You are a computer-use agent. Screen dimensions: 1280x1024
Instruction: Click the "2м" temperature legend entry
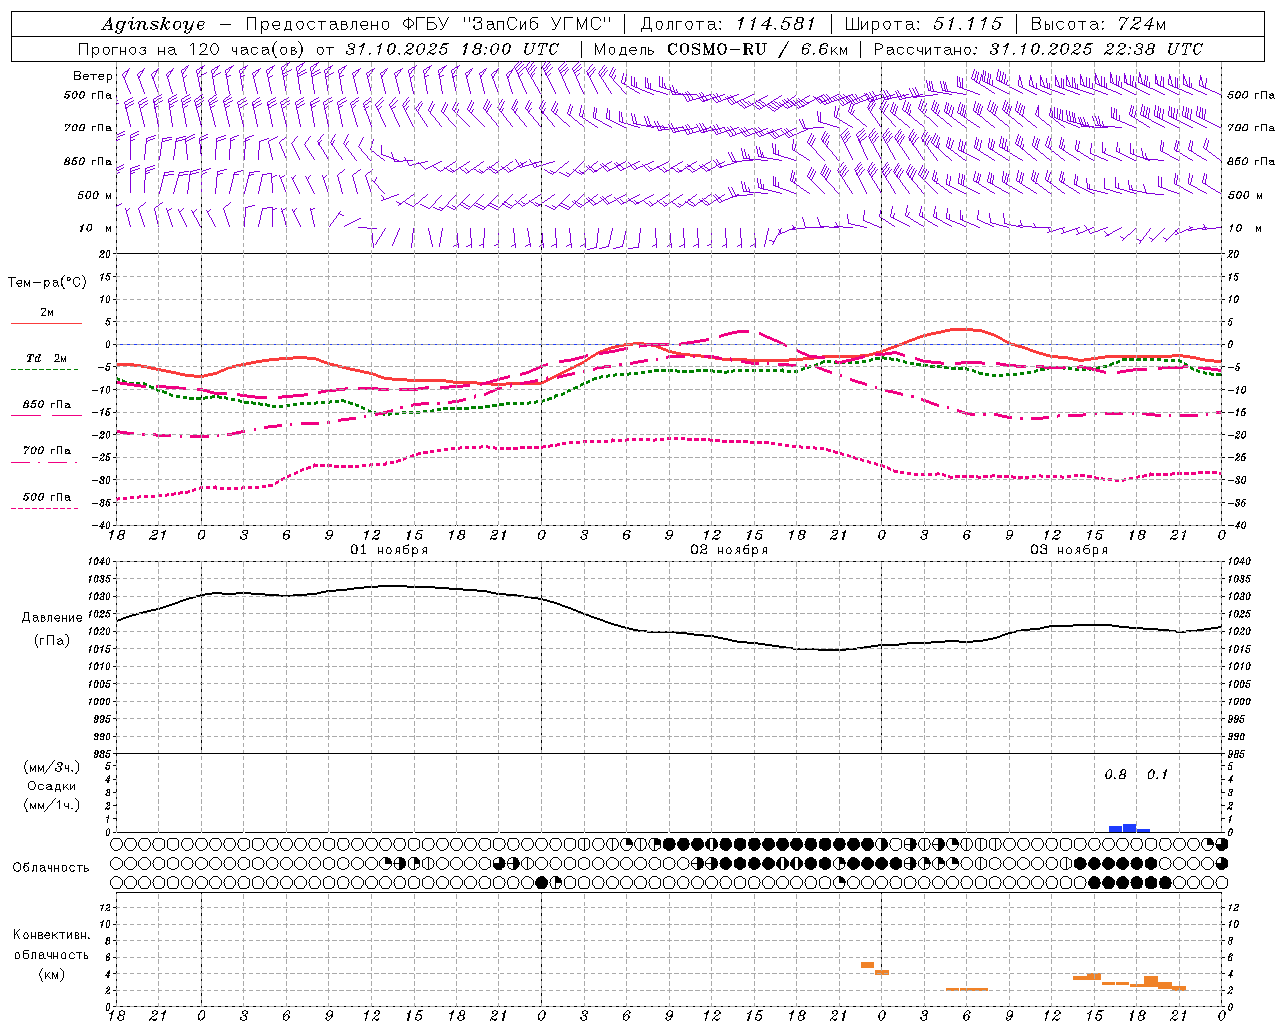click(x=46, y=313)
